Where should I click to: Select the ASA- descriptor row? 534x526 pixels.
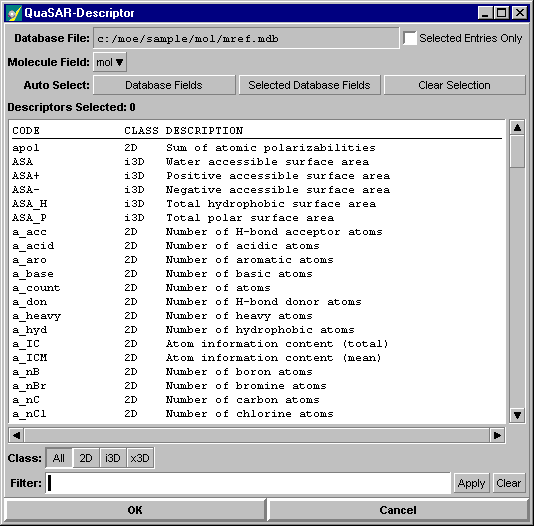coord(257,190)
